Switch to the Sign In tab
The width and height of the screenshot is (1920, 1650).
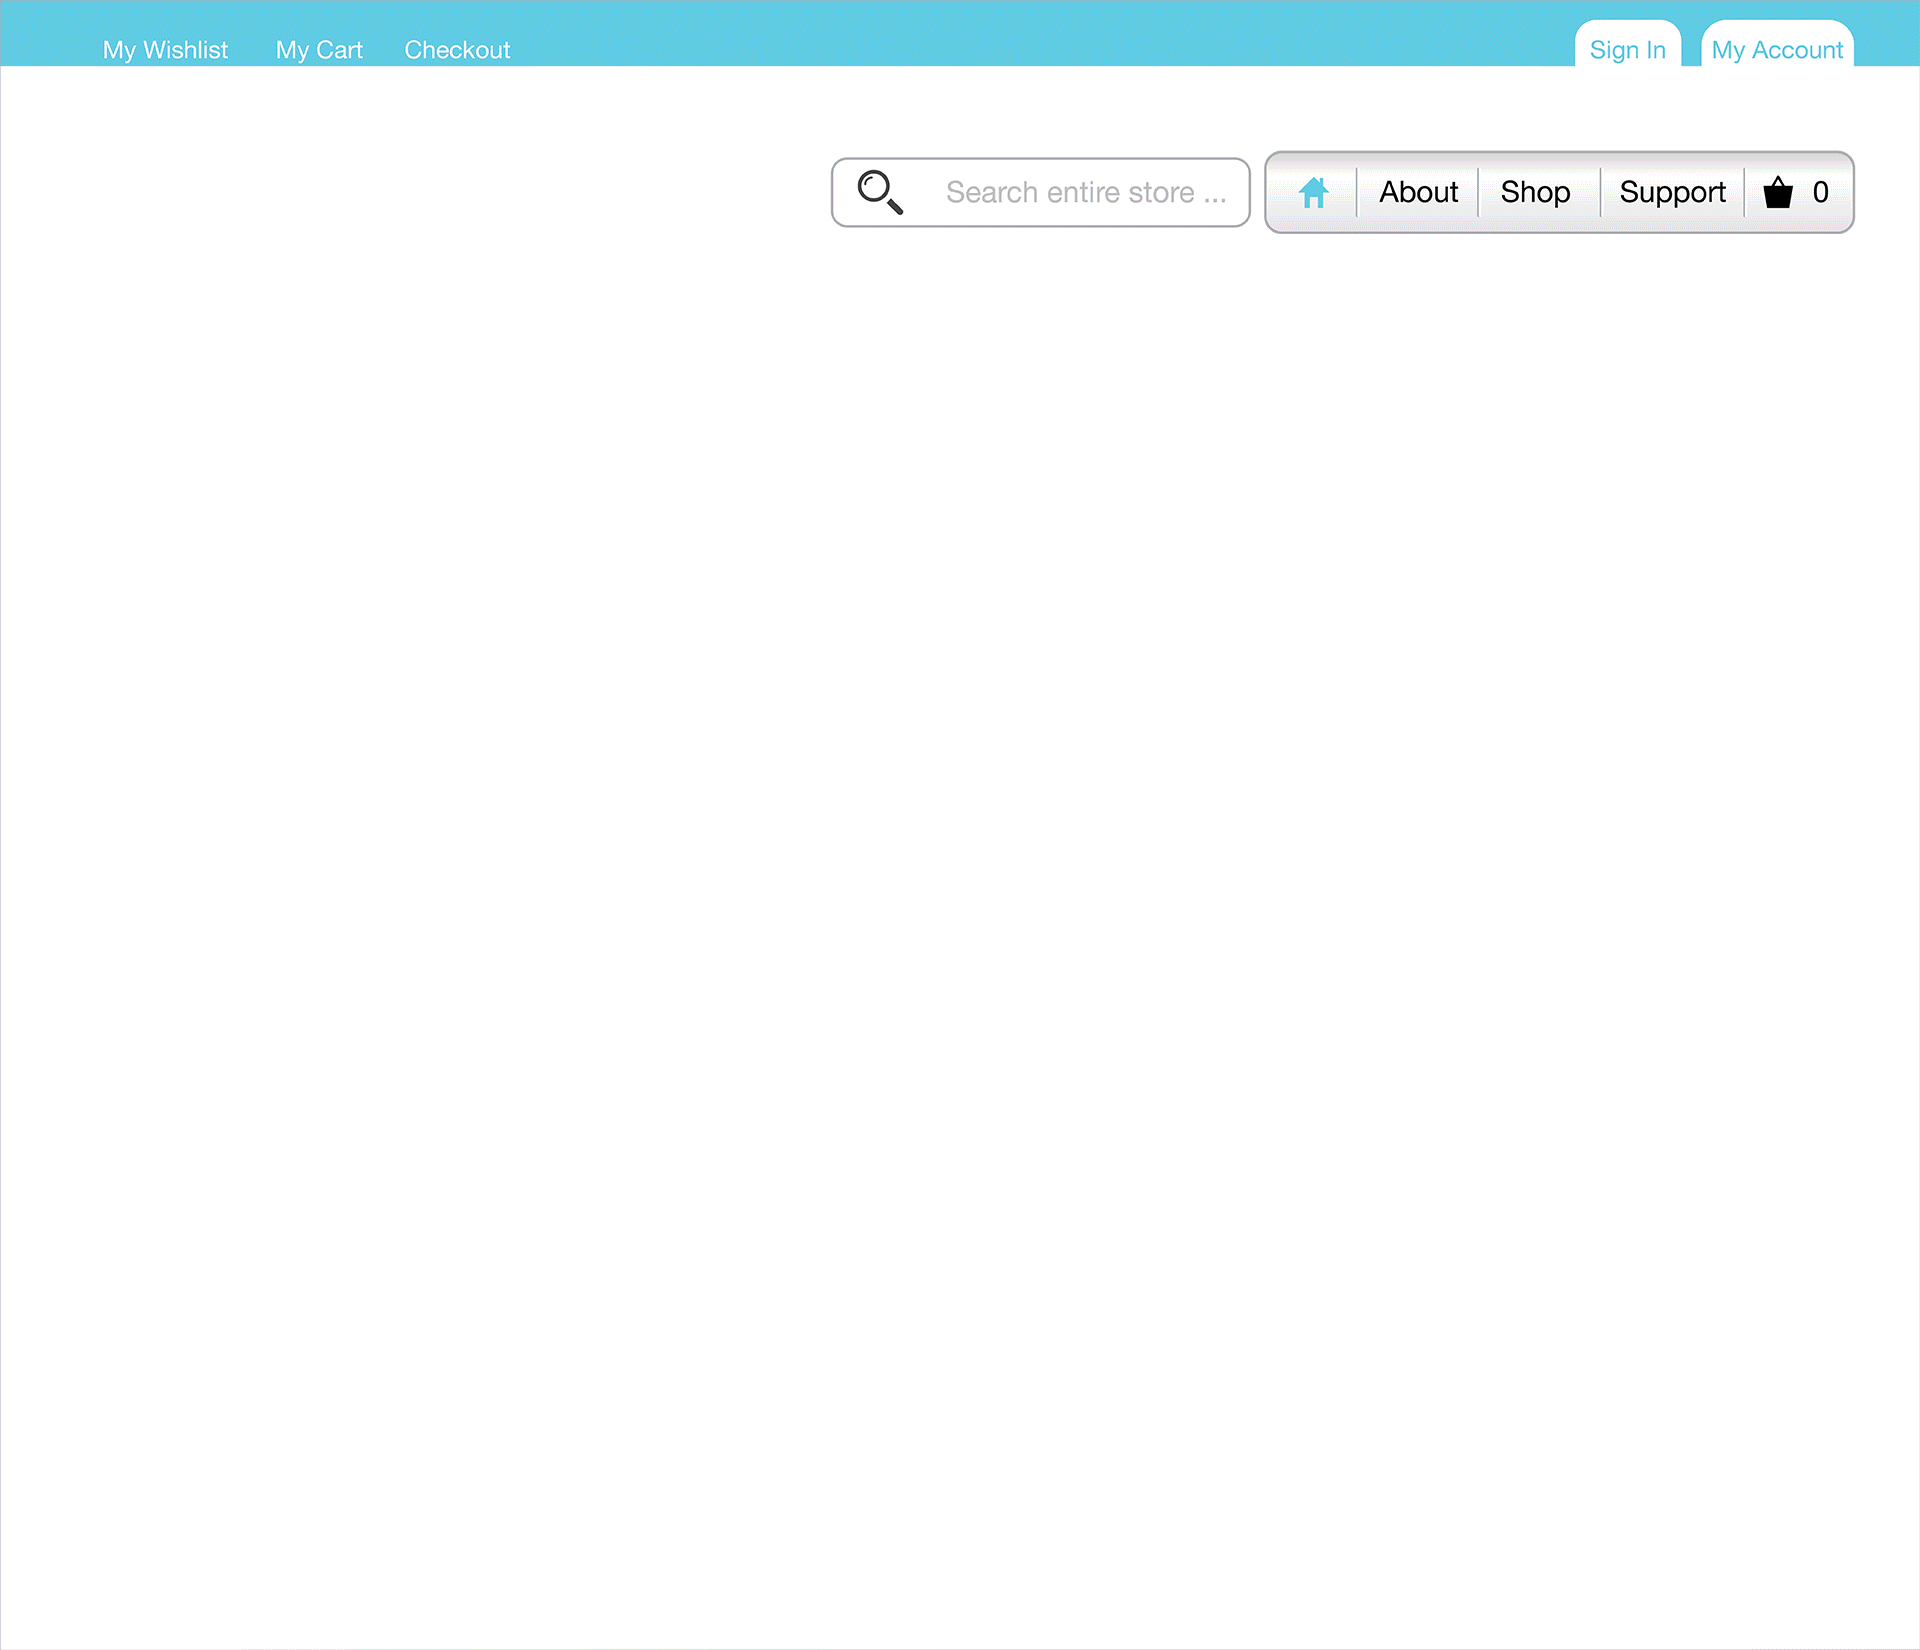pyautogui.click(x=1627, y=49)
